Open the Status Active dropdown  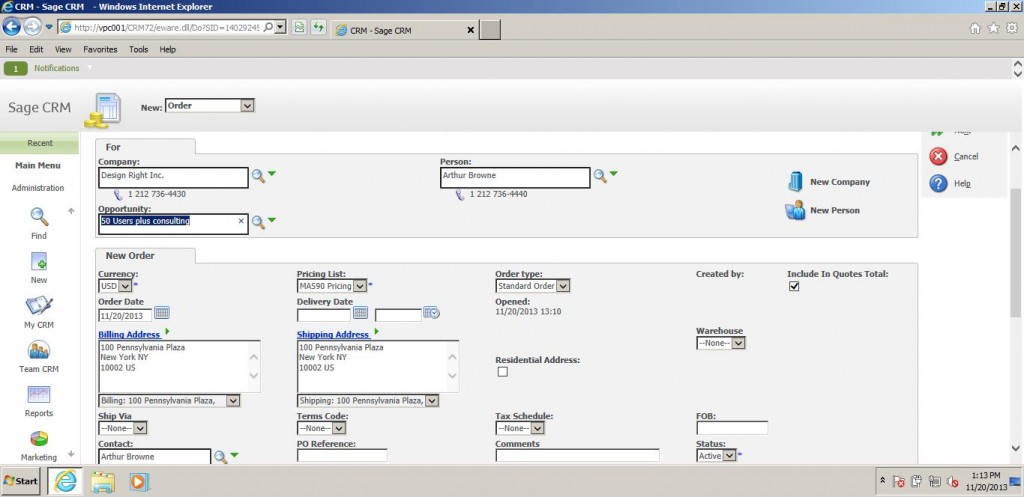pyautogui.click(x=716, y=456)
